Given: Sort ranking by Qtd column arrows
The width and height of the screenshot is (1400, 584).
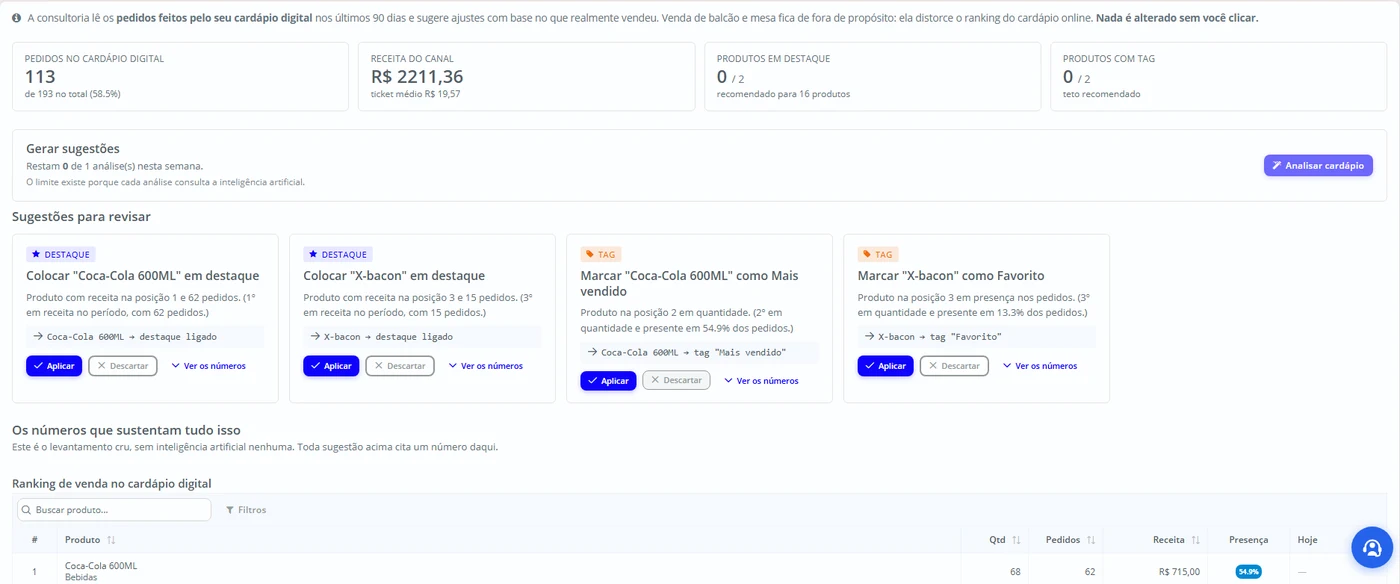Looking at the screenshot, I should click(x=1016, y=540).
